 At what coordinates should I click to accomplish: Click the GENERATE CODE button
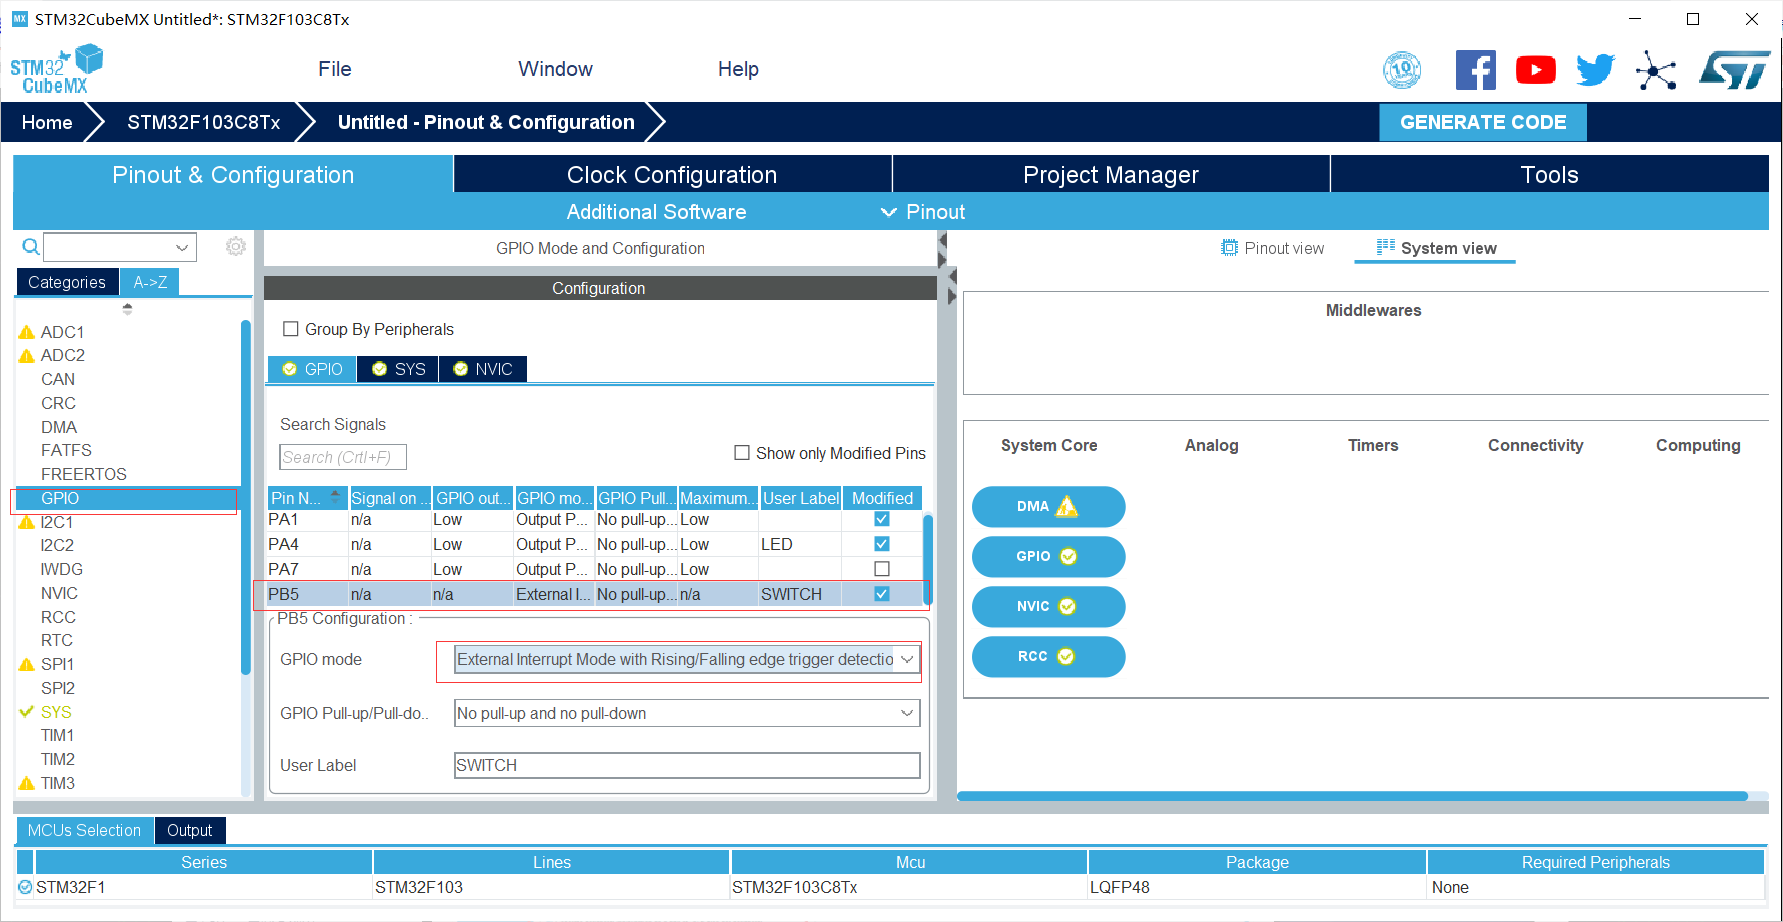[x=1483, y=122]
